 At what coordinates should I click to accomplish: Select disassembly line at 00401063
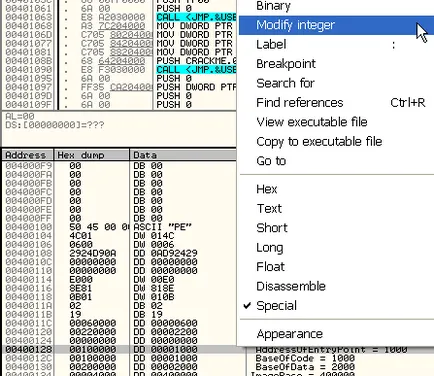pos(119,17)
